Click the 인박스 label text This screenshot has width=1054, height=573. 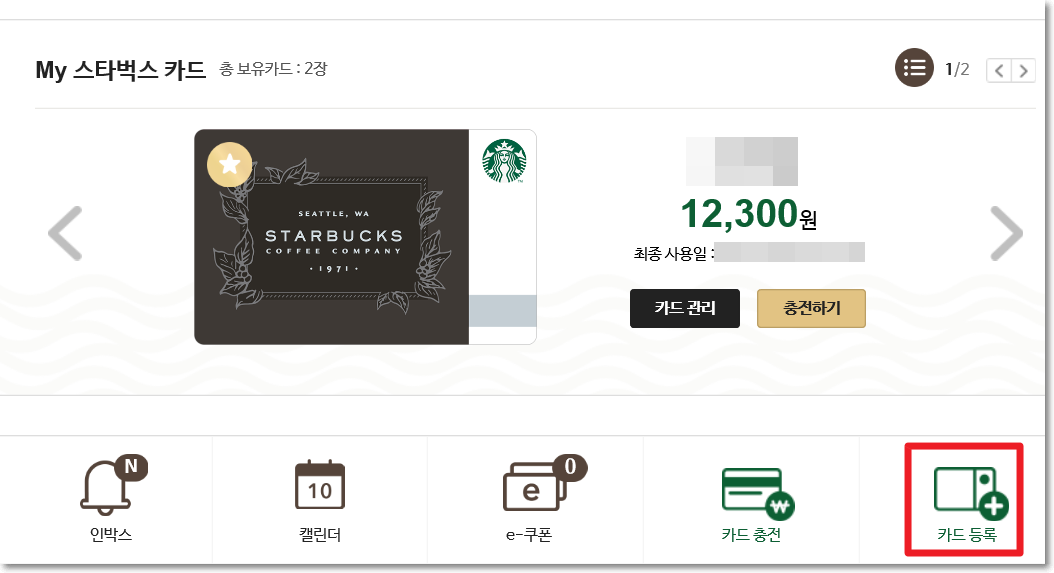[x=111, y=535]
